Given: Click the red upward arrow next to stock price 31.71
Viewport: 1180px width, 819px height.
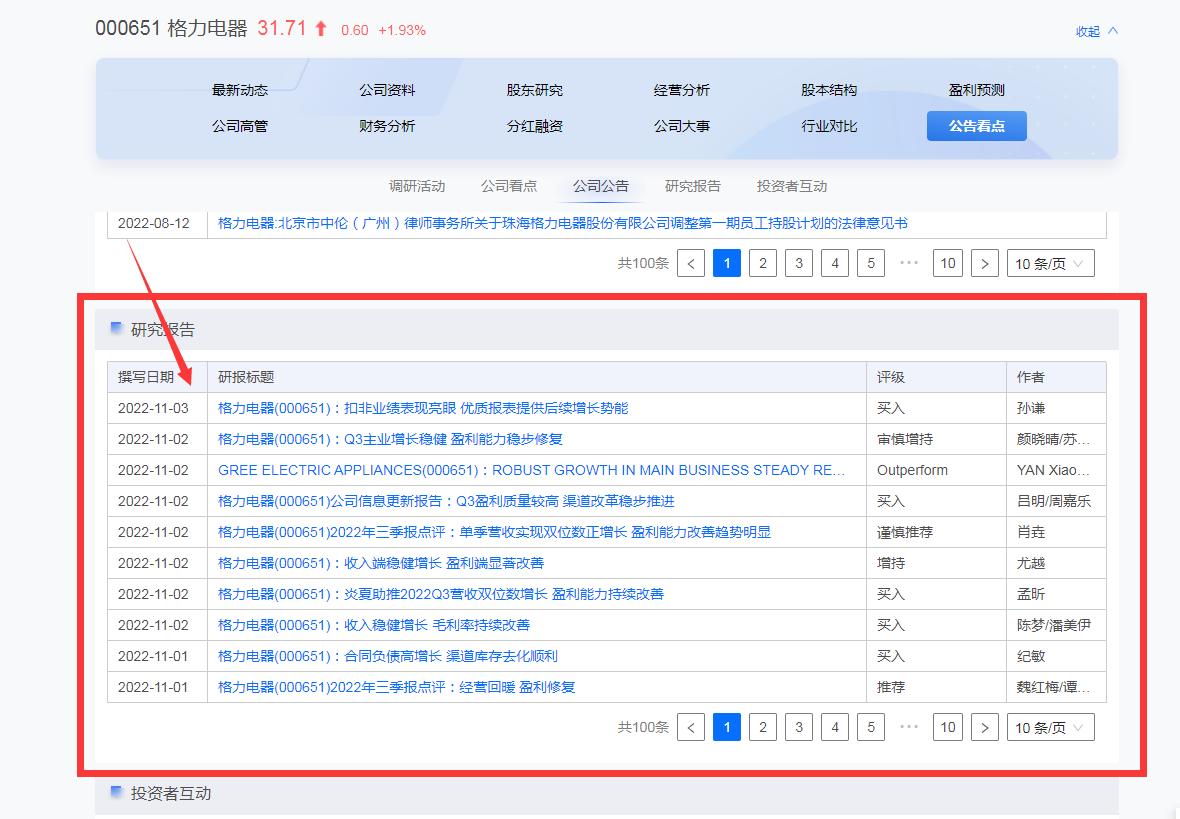Looking at the screenshot, I should click(318, 30).
